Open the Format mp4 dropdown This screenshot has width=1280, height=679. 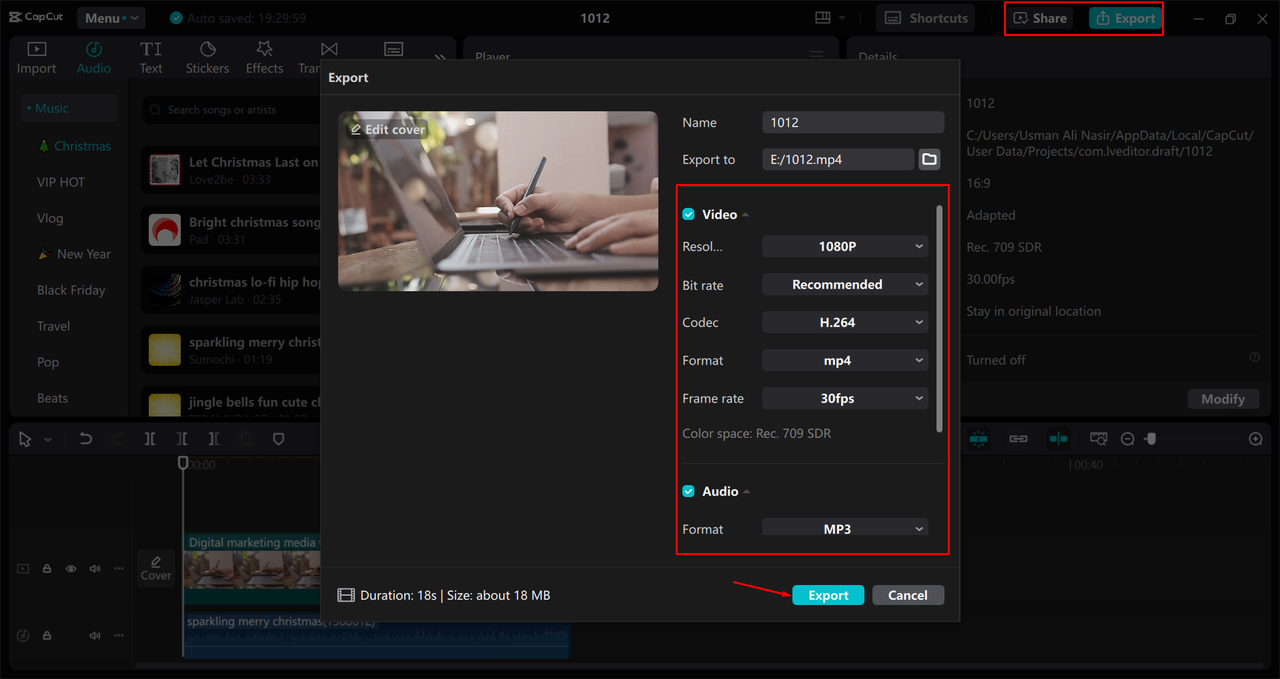(x=845, y=360)
